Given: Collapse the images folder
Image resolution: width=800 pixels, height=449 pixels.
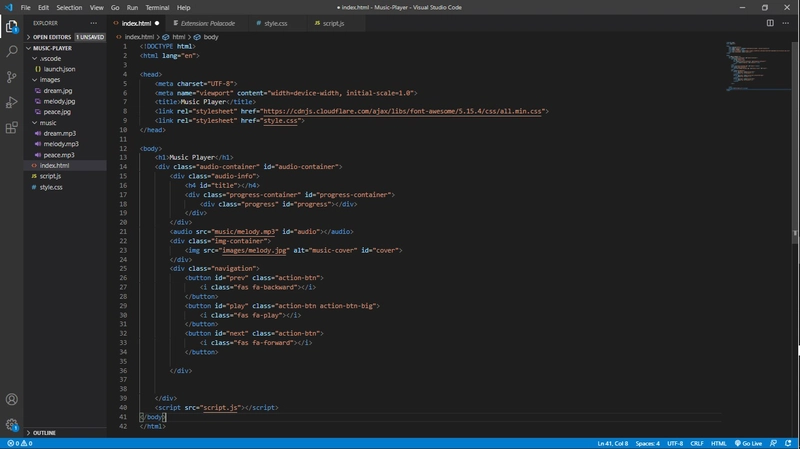Looking at the screenshot, I should pyautogui.click(x=49, y=80).
